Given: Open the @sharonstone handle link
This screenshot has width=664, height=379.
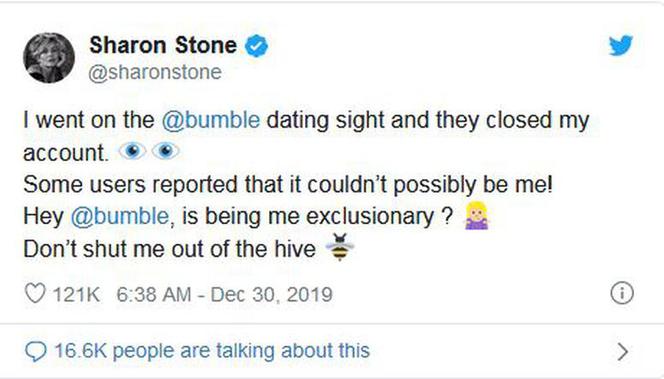Looking at the screenshot, I should 155,72.
